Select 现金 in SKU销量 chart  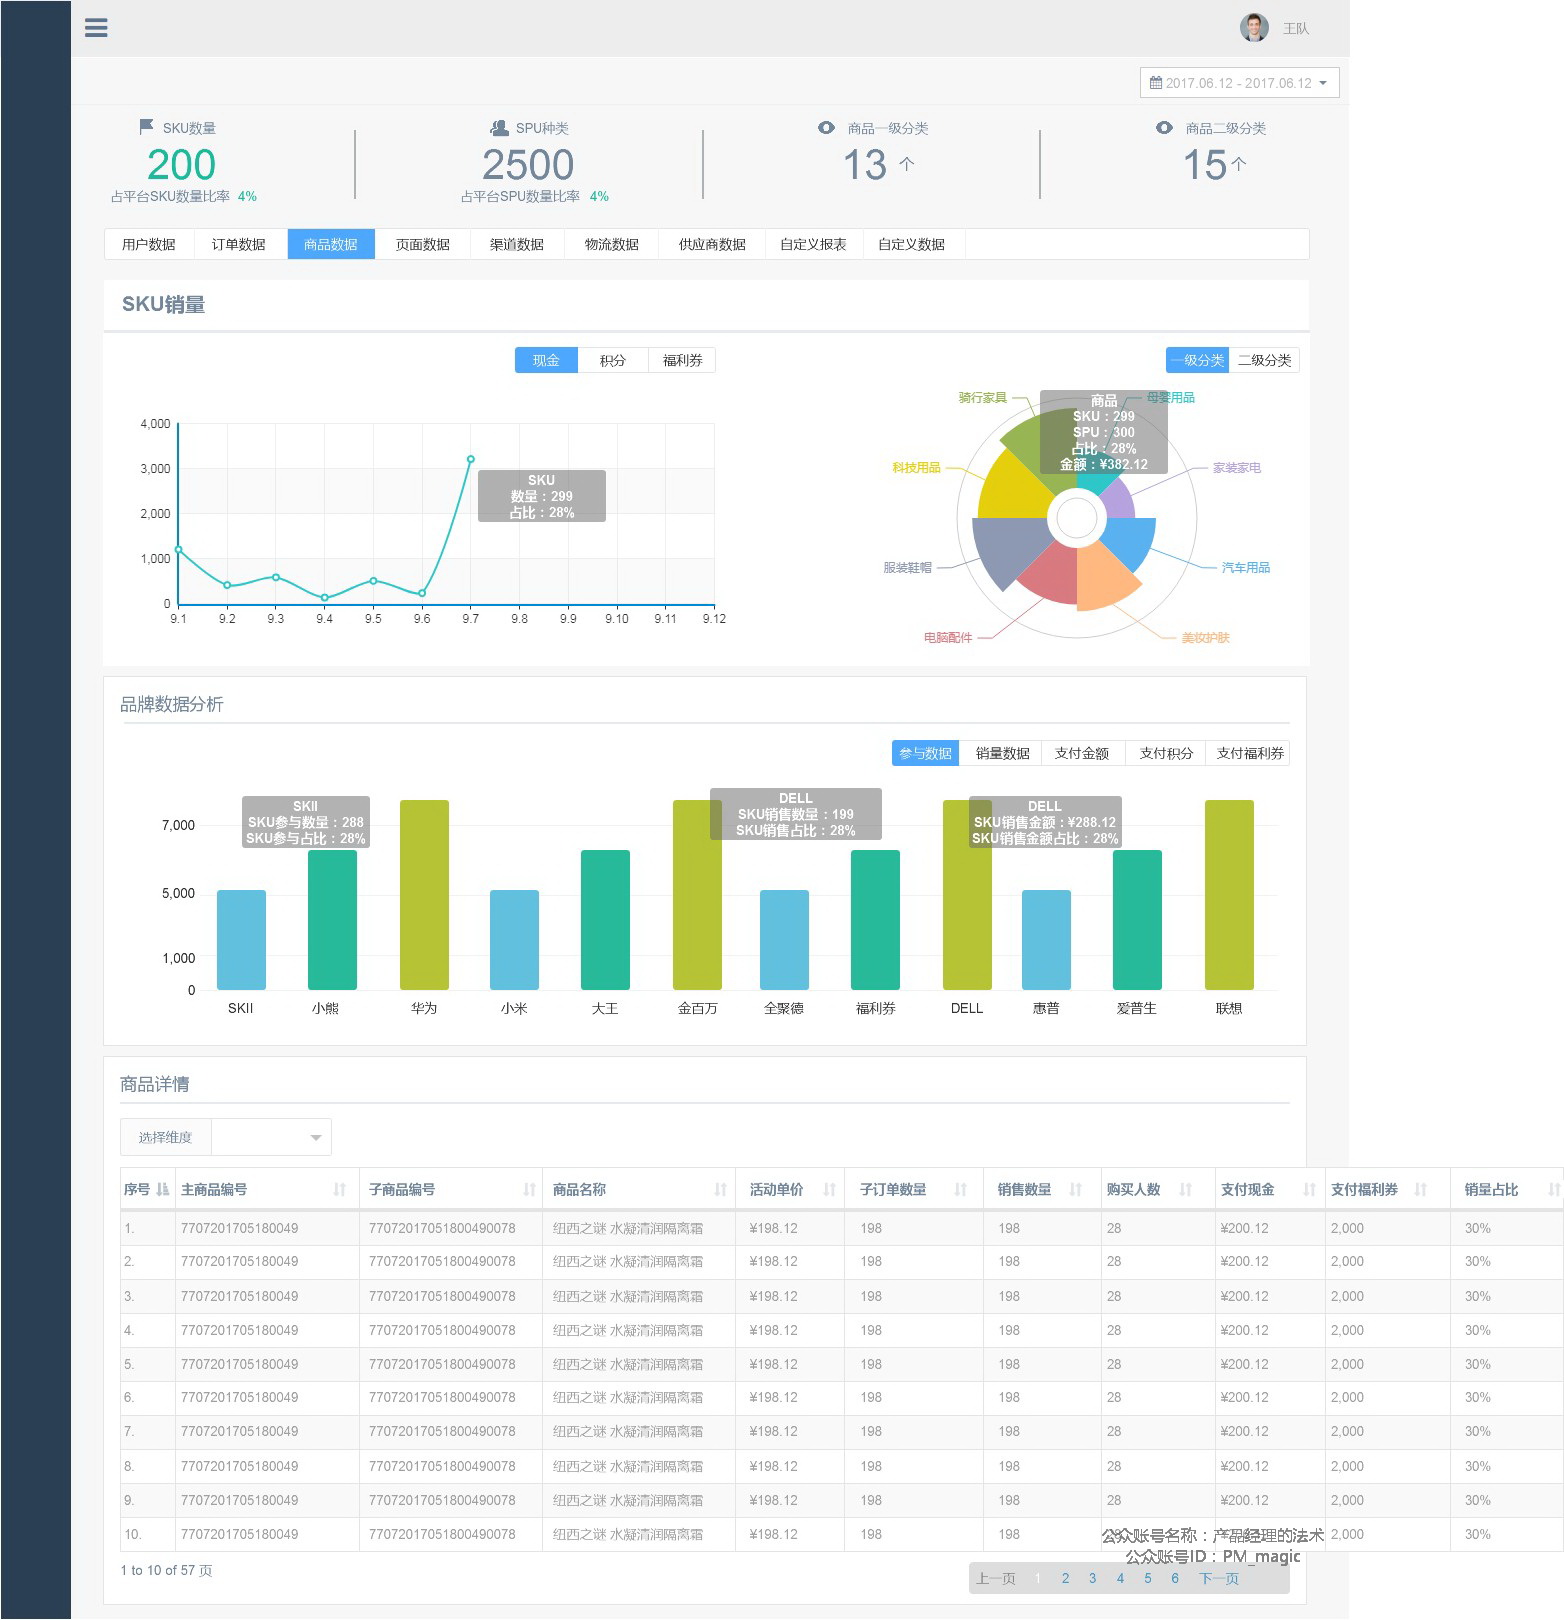pos(546,360)
